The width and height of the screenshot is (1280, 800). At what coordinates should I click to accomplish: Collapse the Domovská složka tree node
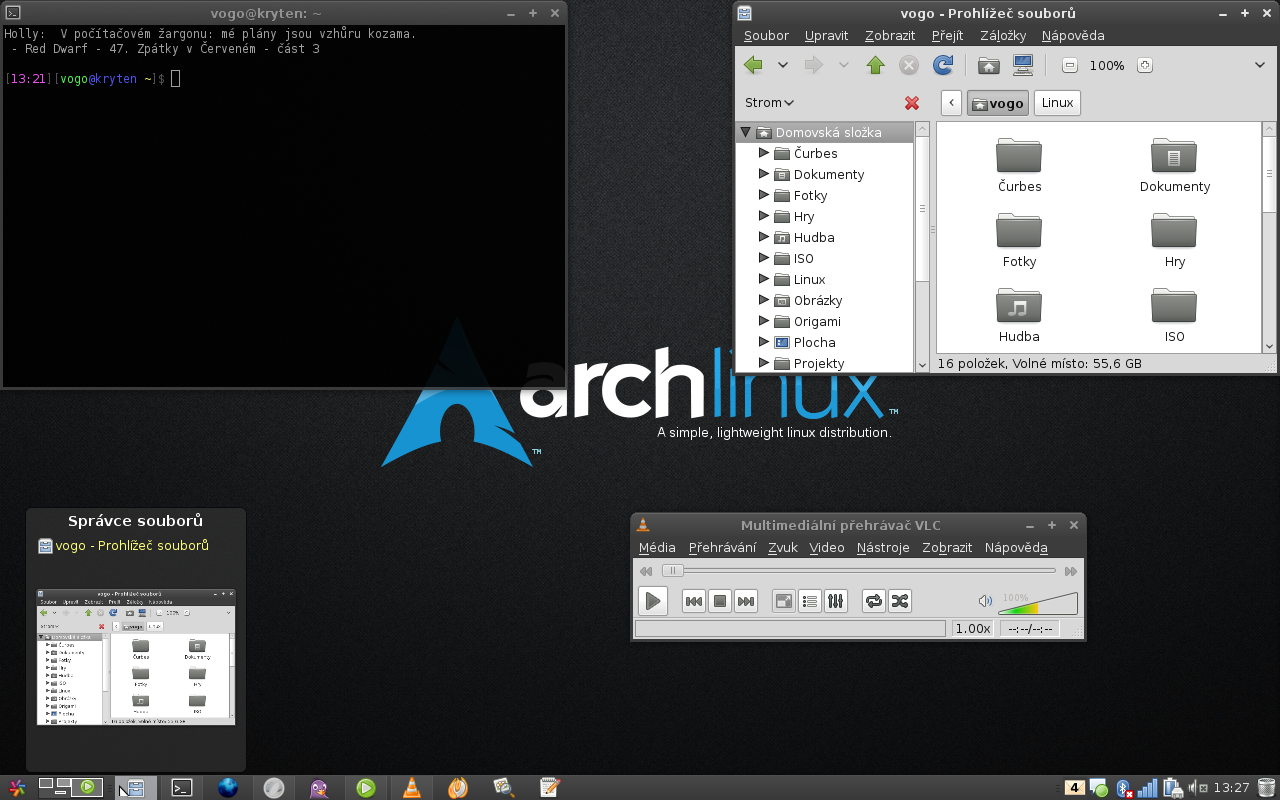click(745, 132)
